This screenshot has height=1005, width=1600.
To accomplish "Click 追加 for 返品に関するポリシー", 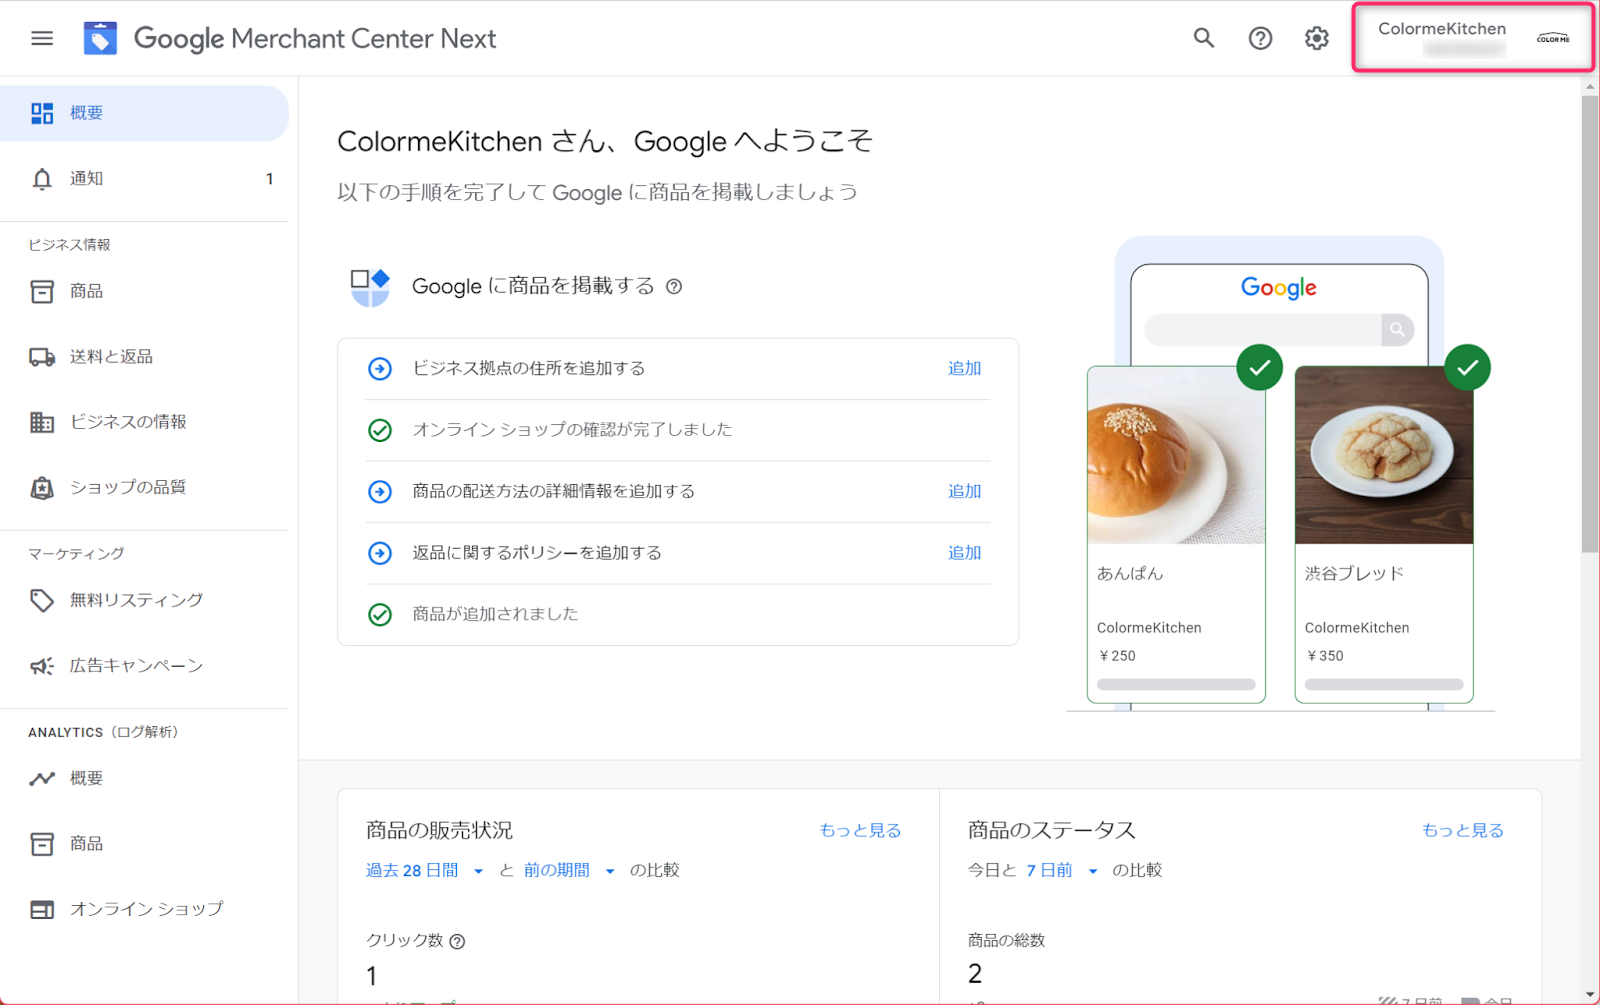I will pyautogui.click(x=964, y=553).
